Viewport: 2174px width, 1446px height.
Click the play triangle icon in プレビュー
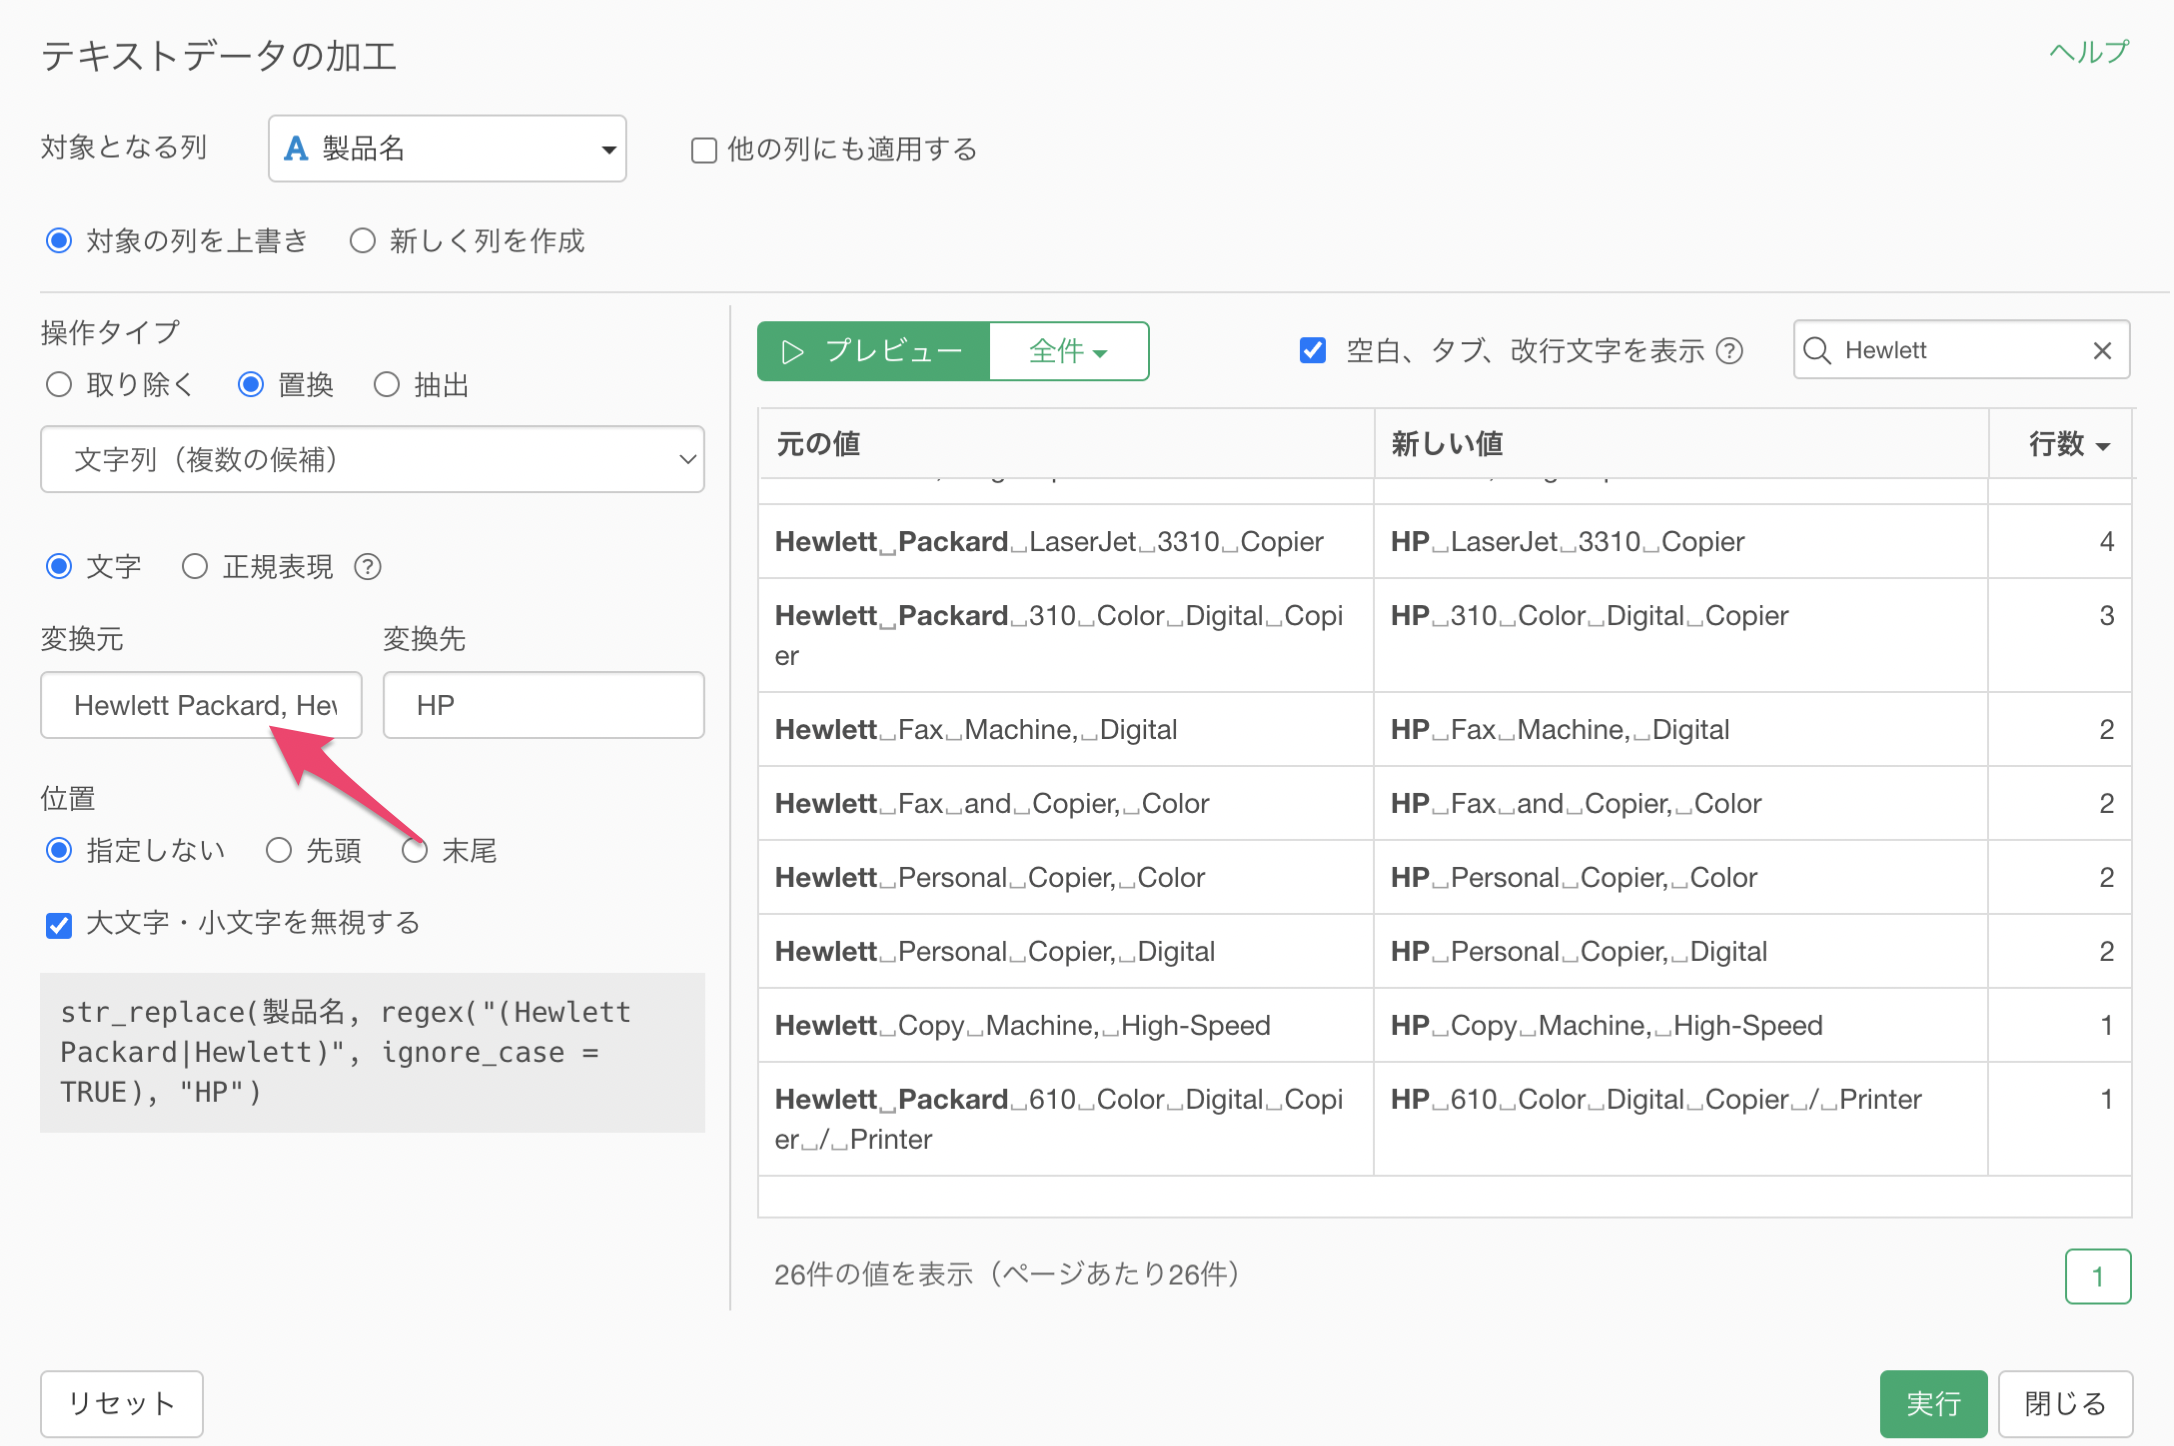coord(793,351)
